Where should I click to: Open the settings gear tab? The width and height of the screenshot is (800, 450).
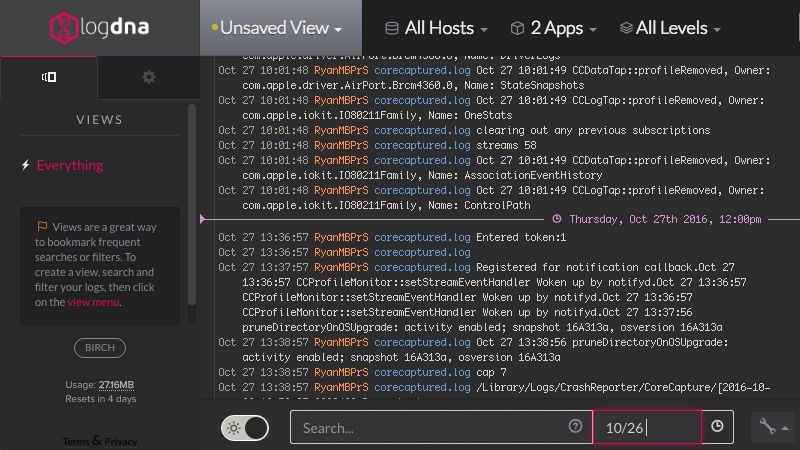click(x=149, y=77)
